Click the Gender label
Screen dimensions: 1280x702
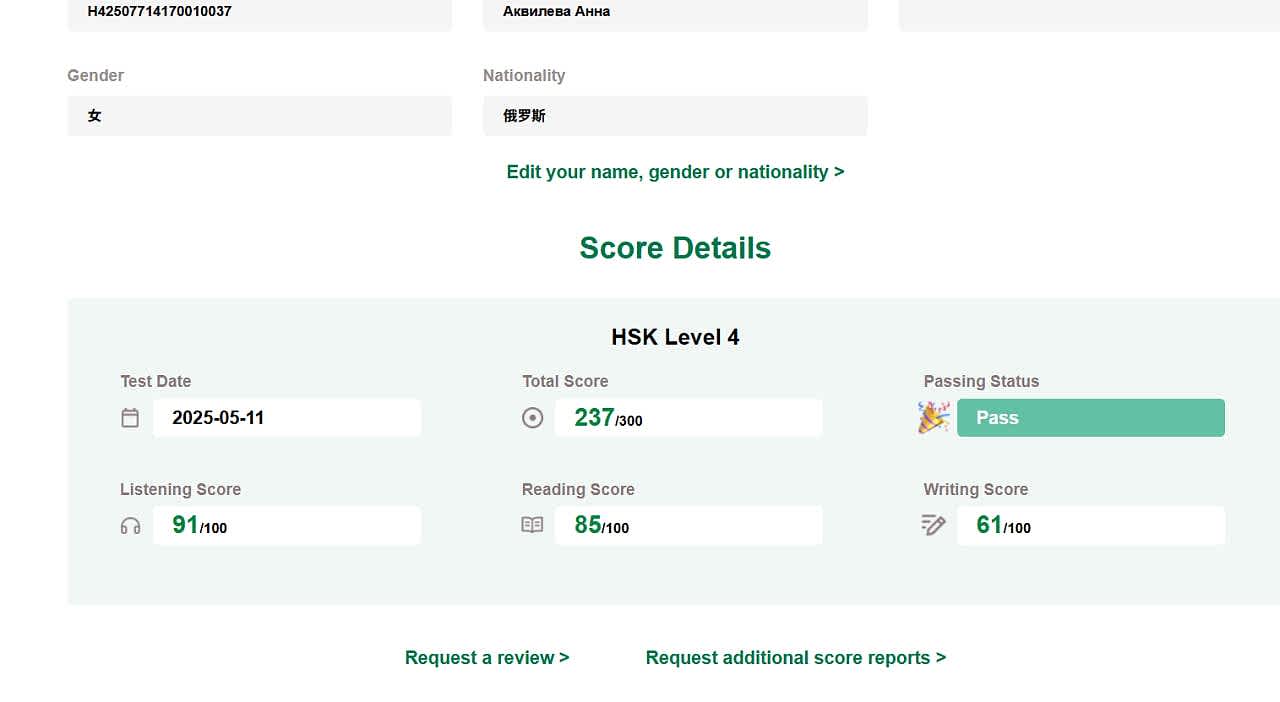(95, 76)
